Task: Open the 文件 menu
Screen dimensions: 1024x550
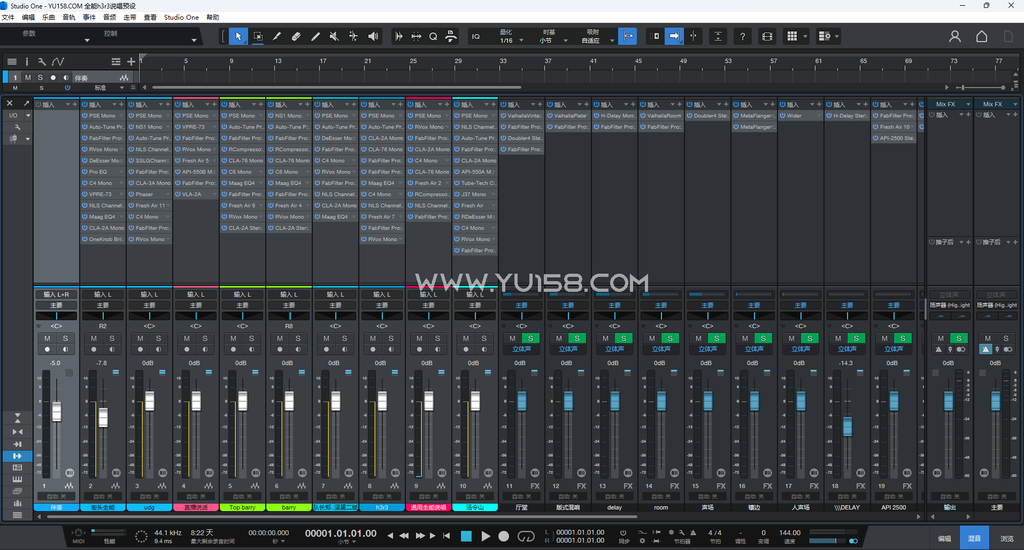Action: (x=8, y=18)
